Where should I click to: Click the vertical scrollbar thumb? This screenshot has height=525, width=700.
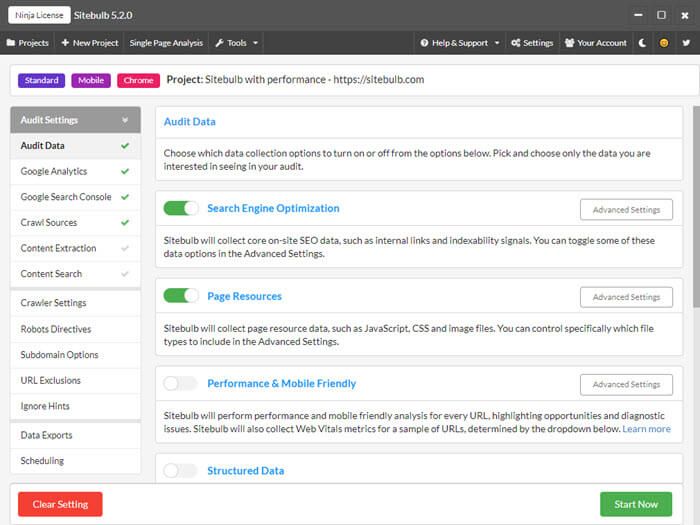point(696,207)
